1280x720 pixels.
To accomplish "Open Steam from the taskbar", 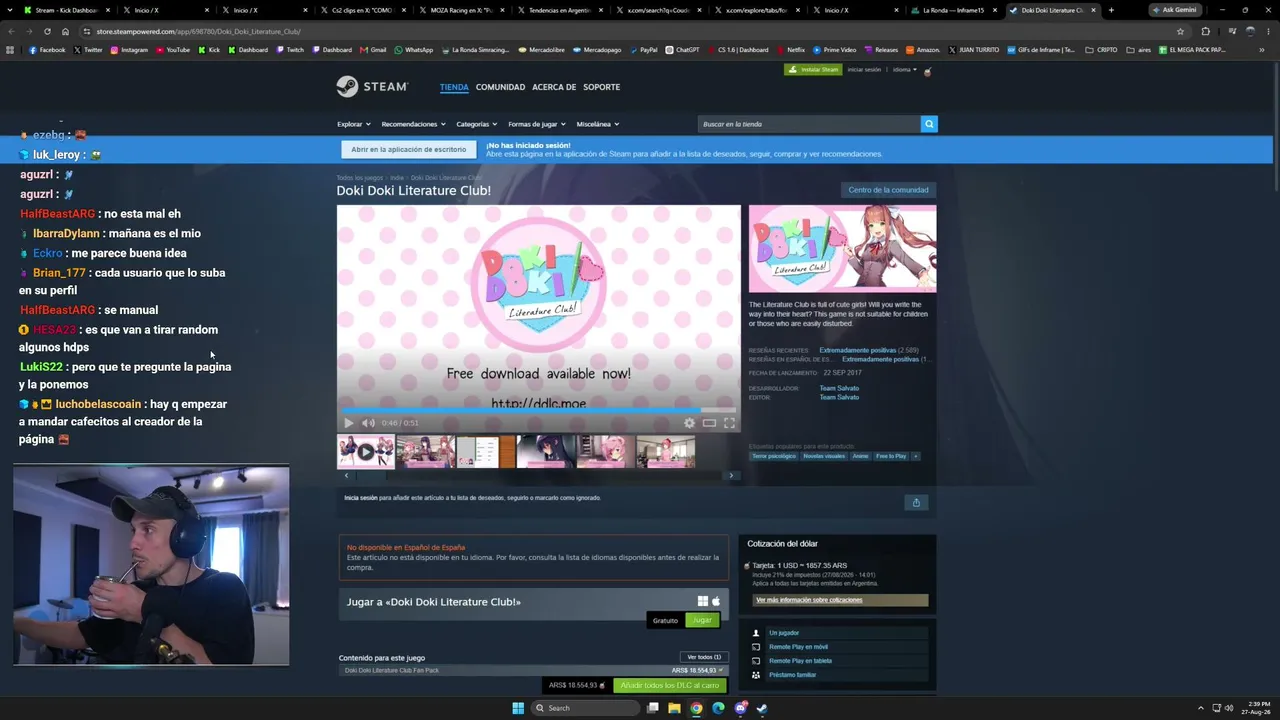I will pyautogui.click(x=762, y=708).
